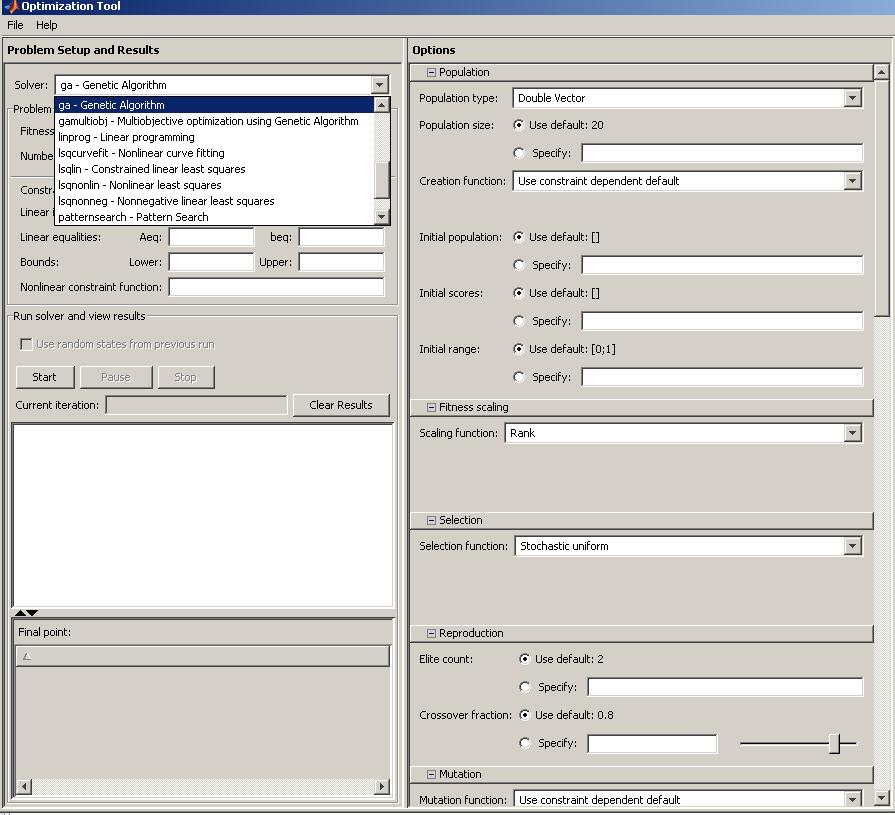Image resolution: width=895 pixels, height=815 pixels.
Task: Click the Elite count Specify field
Action: [x=725, y=687]
